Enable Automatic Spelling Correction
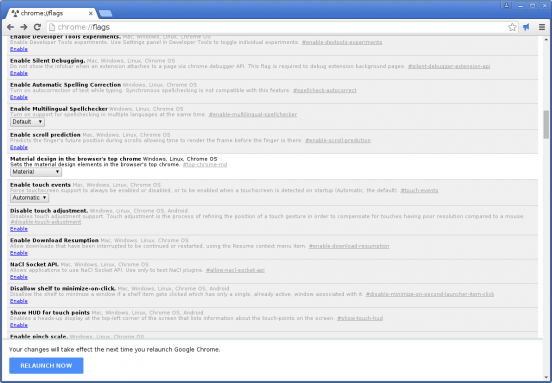 19,97
